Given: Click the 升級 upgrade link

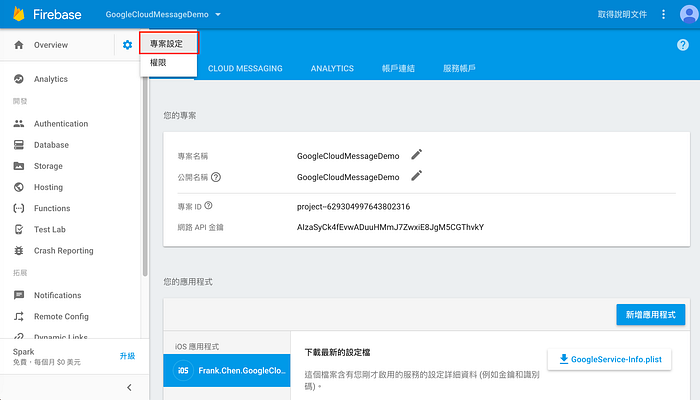Looking at the screenshot, I should [x=127, y=356].
